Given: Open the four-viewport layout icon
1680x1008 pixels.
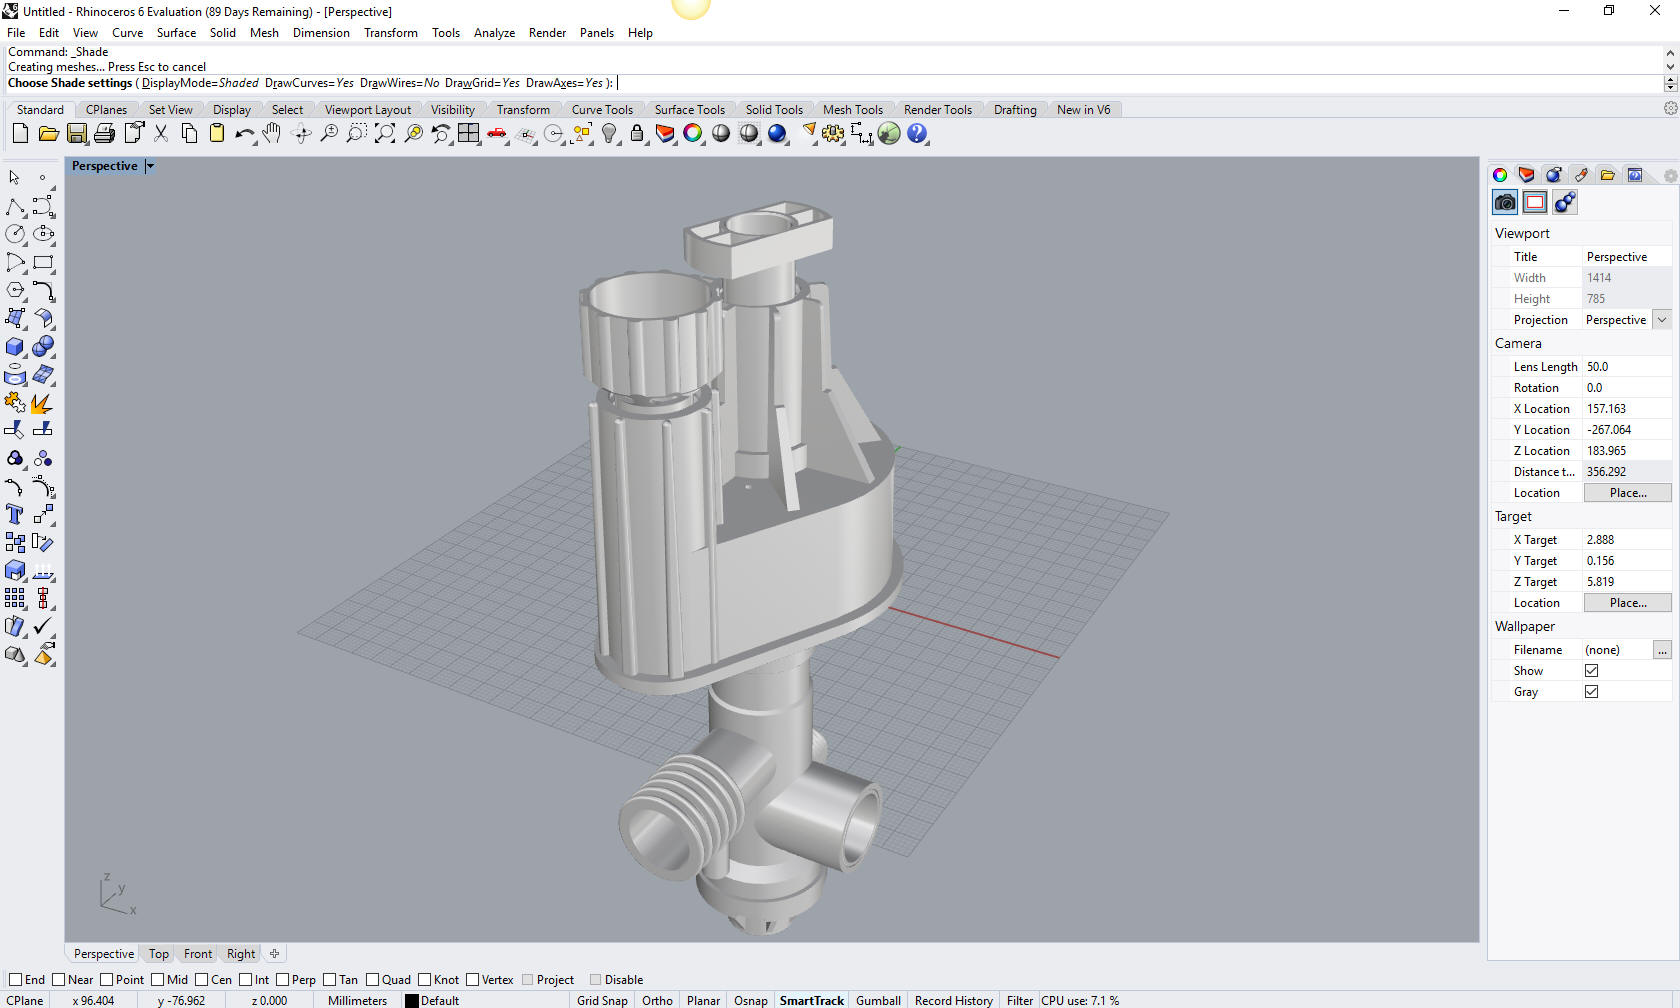Looking at the screenshot, I should 469,133.
